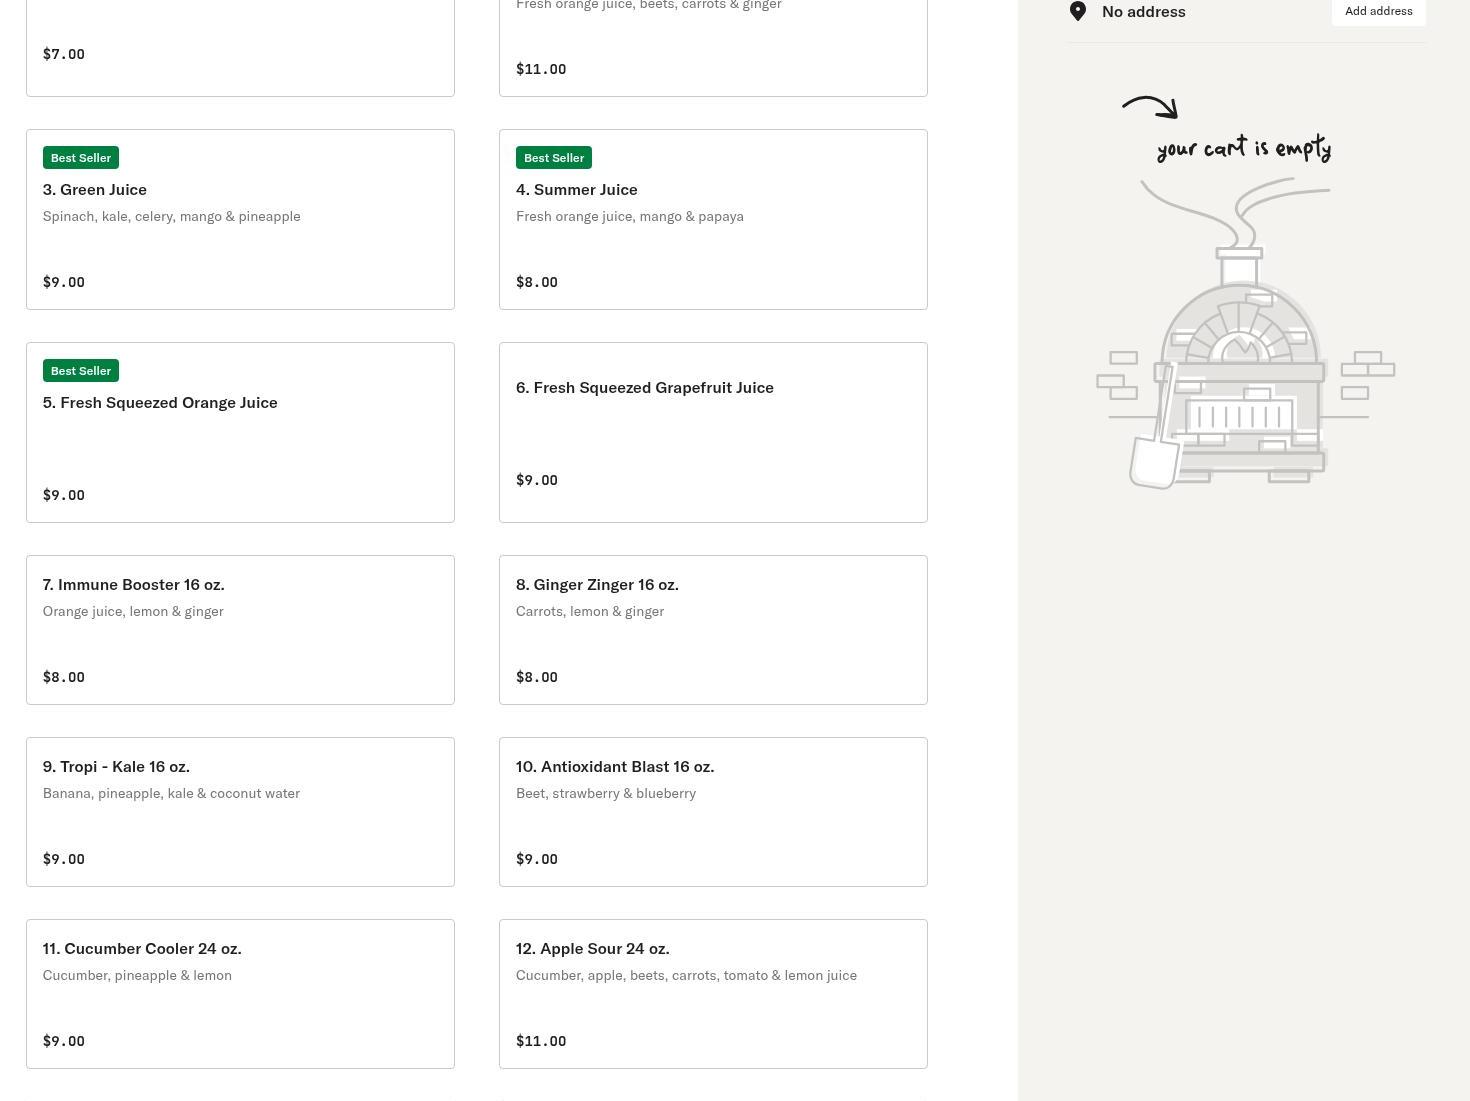Click the location pin icon

[x=1078, y=11]
